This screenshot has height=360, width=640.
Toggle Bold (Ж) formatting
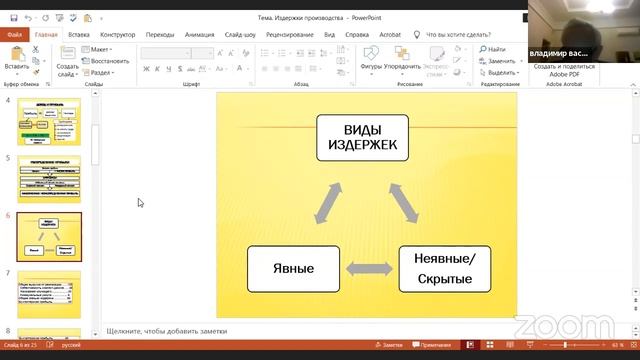pyautogui.click(x=146, y=69)
